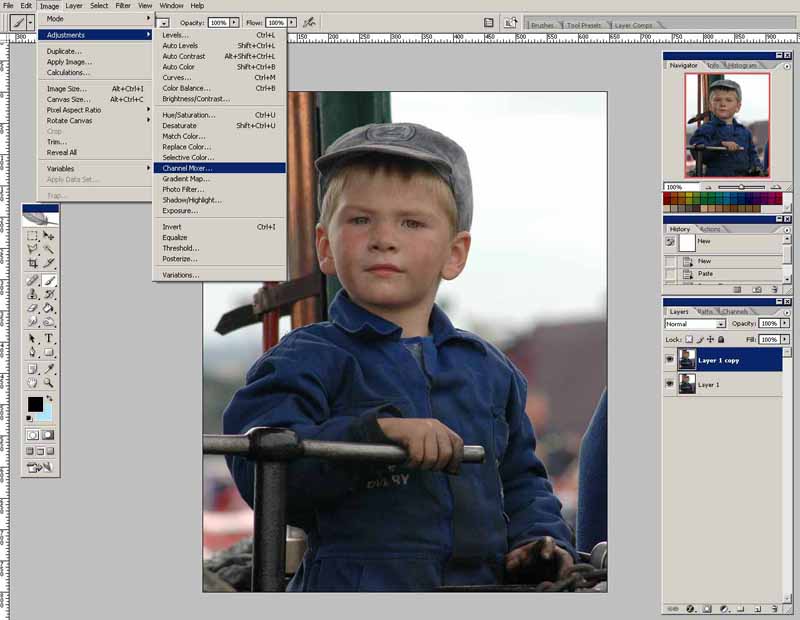The height and width of the screenshot is (620, 800).
Task: Click Jump to ImageReady button in toolbox
Action: (x=40, y=467)
